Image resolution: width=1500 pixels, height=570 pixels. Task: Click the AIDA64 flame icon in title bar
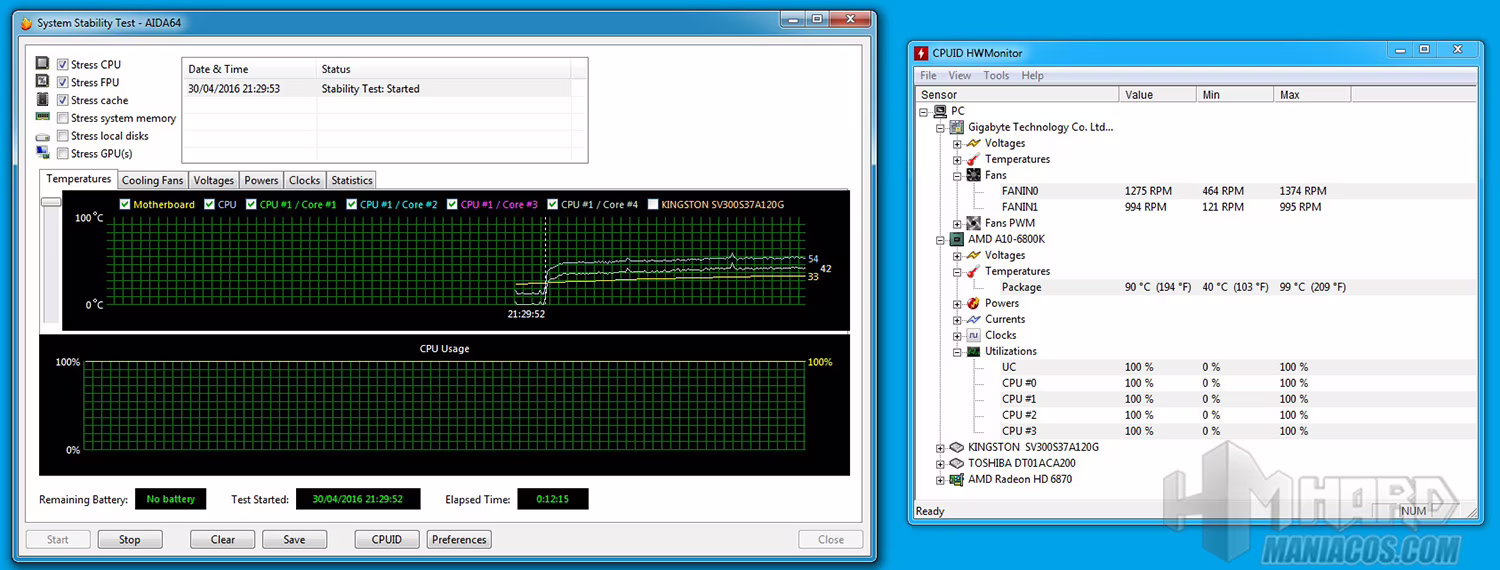coord(26,23)
